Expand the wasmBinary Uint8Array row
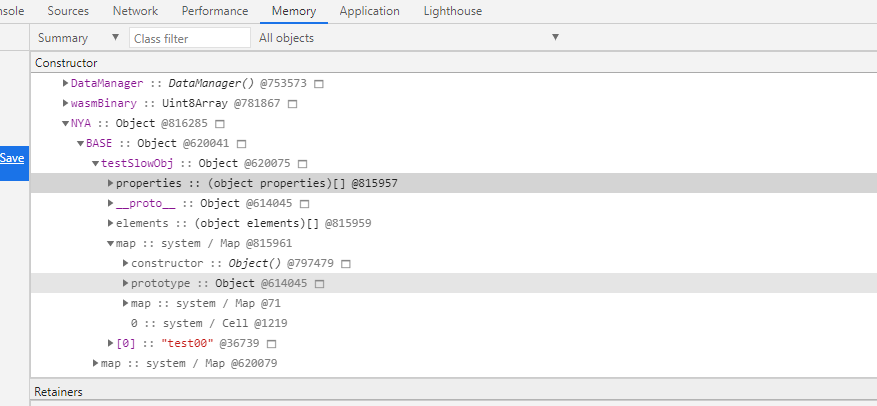The height and width of the screenshot is (406, 877). 65,103
